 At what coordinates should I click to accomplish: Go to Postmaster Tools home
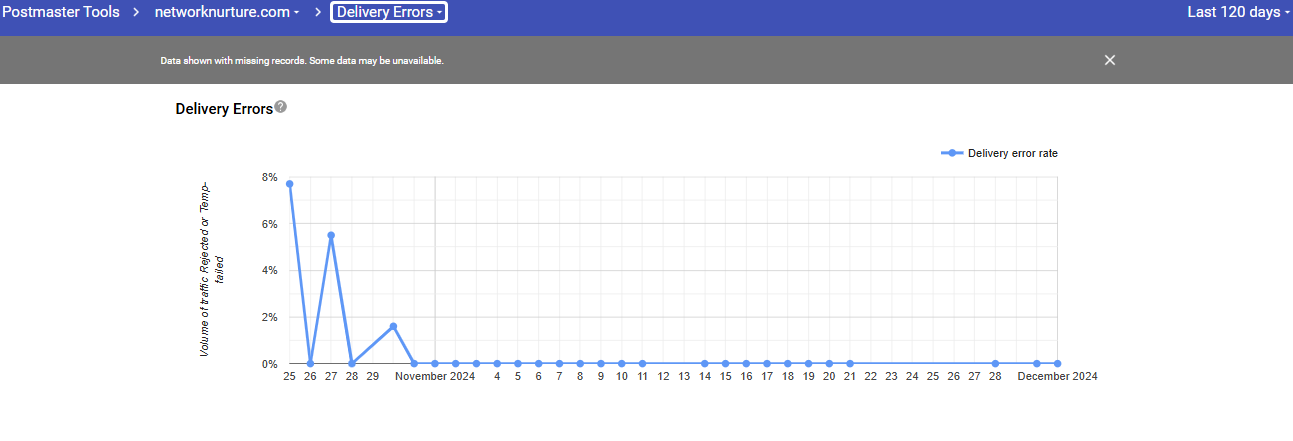tap(60, 12)
